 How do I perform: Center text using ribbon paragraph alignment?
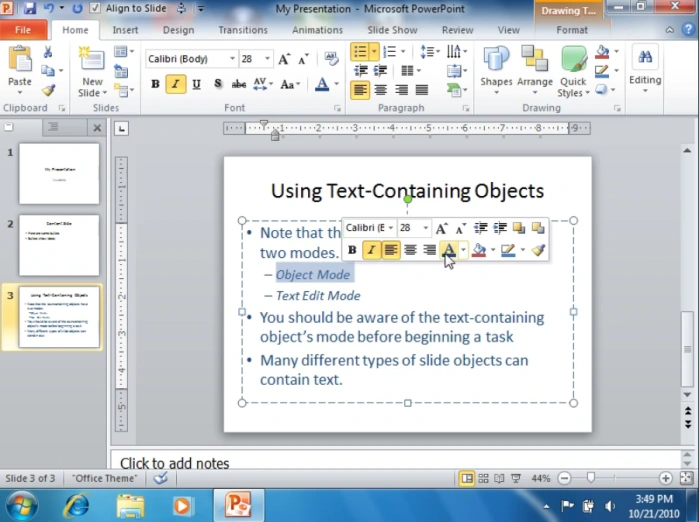coord(380,90)
